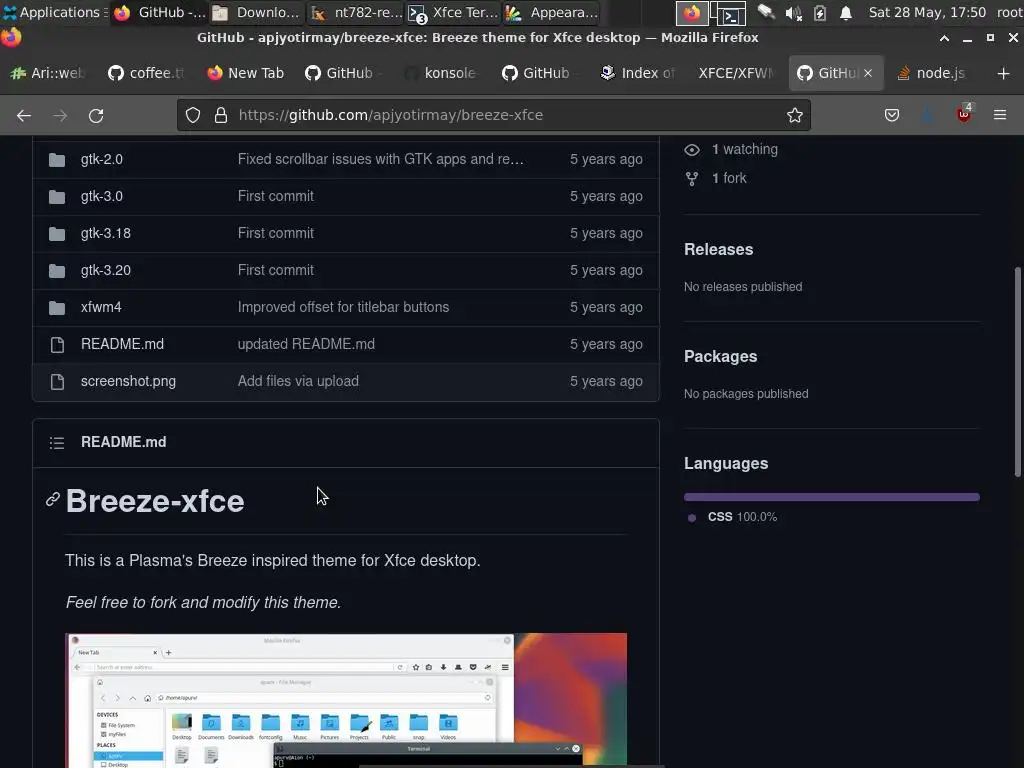Image resolution: width=1024 pixels, height=768 pixels.
Task: Click the xfwm4 folder icon
Action: (x=57, y=307)
